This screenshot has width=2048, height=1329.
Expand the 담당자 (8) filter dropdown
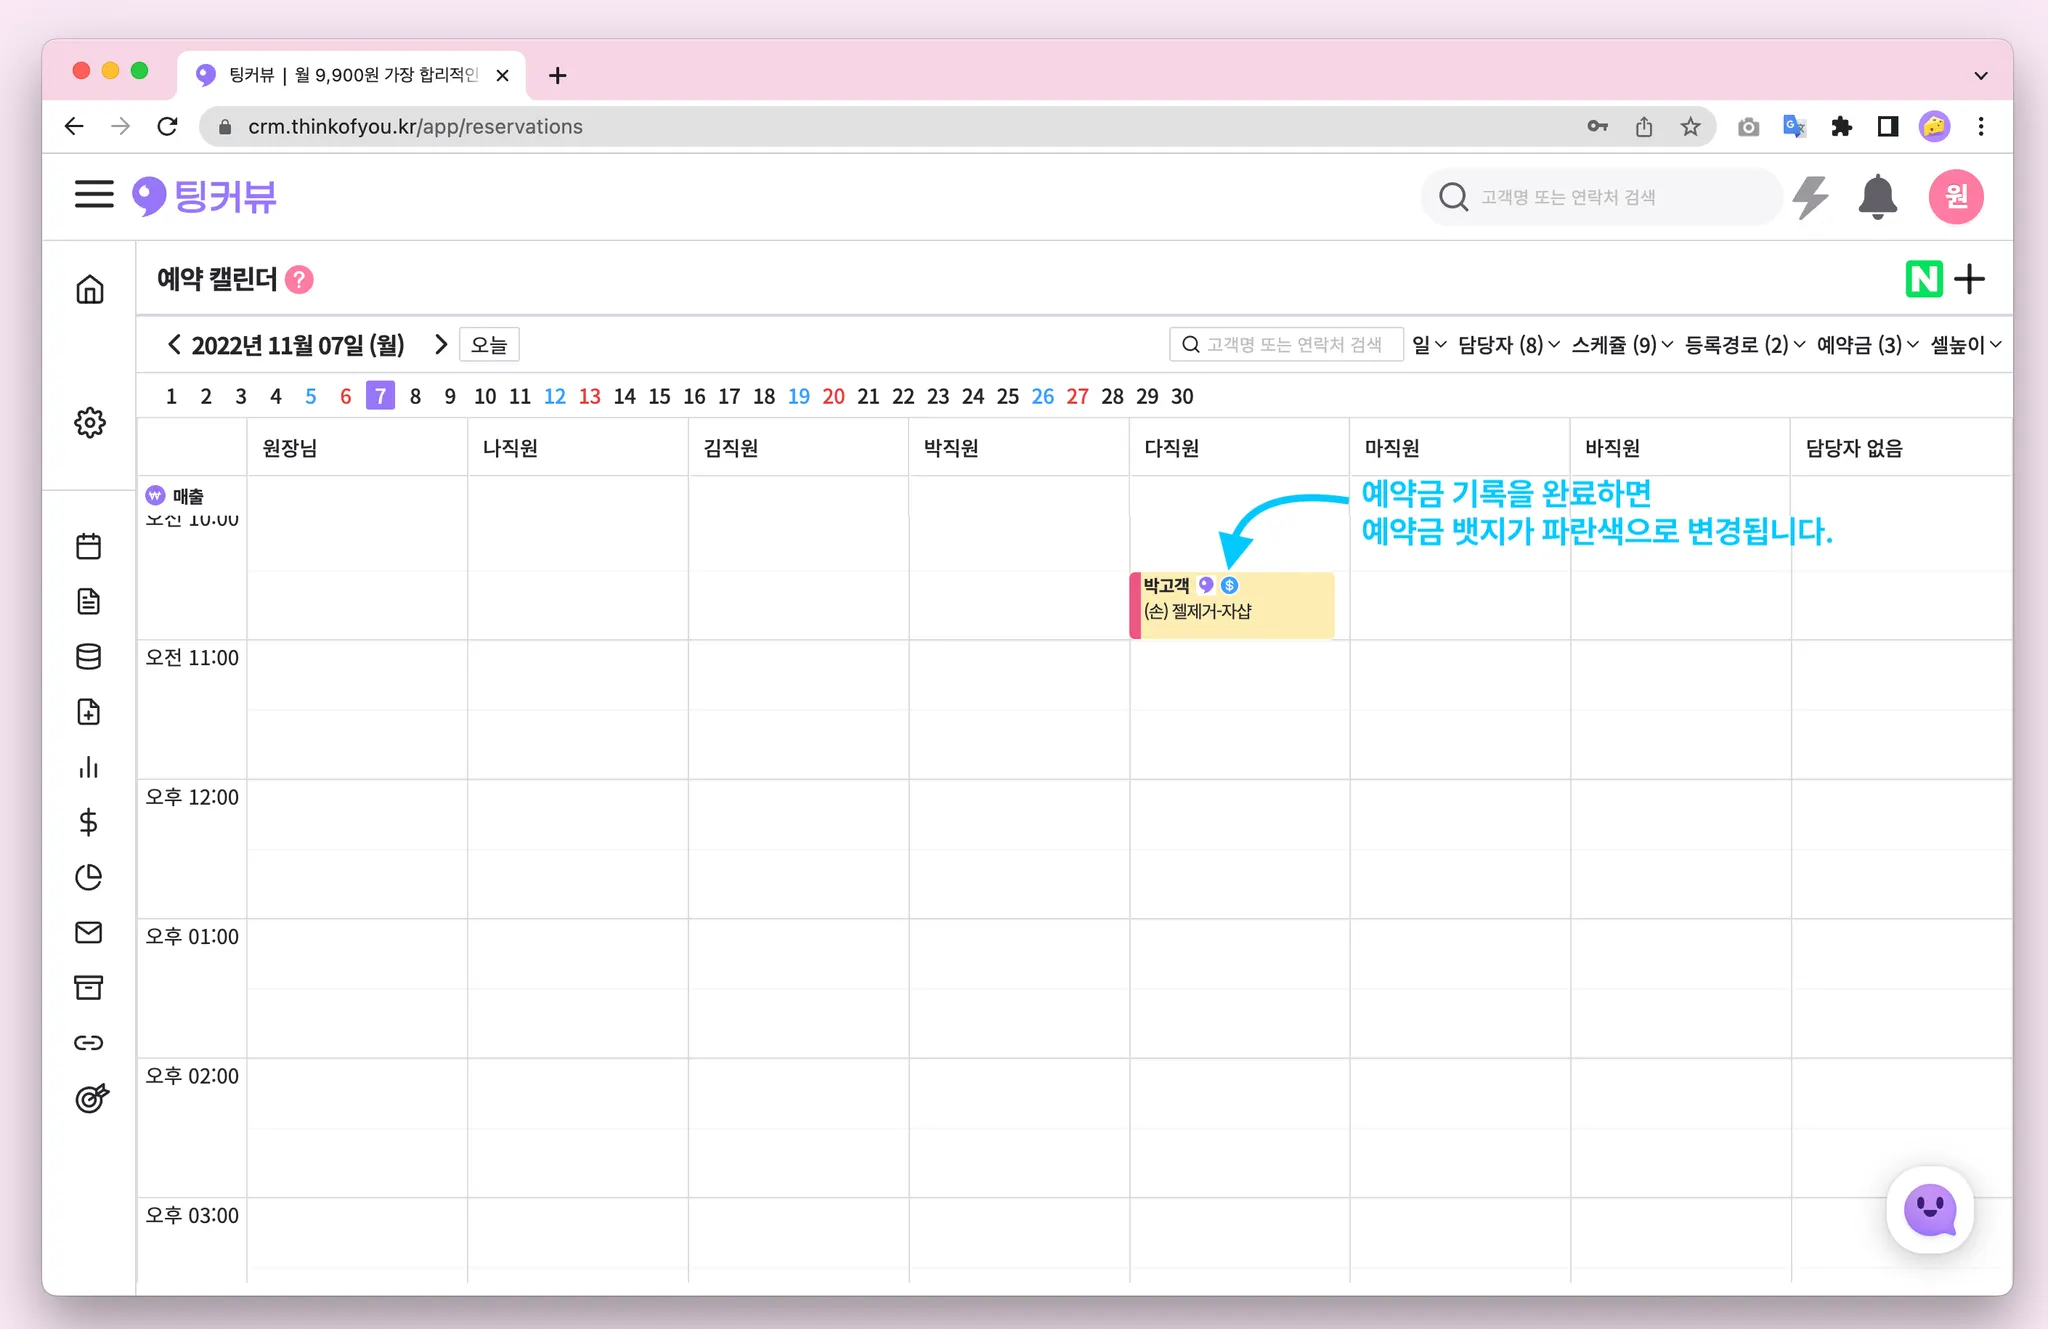point(1508,345)
